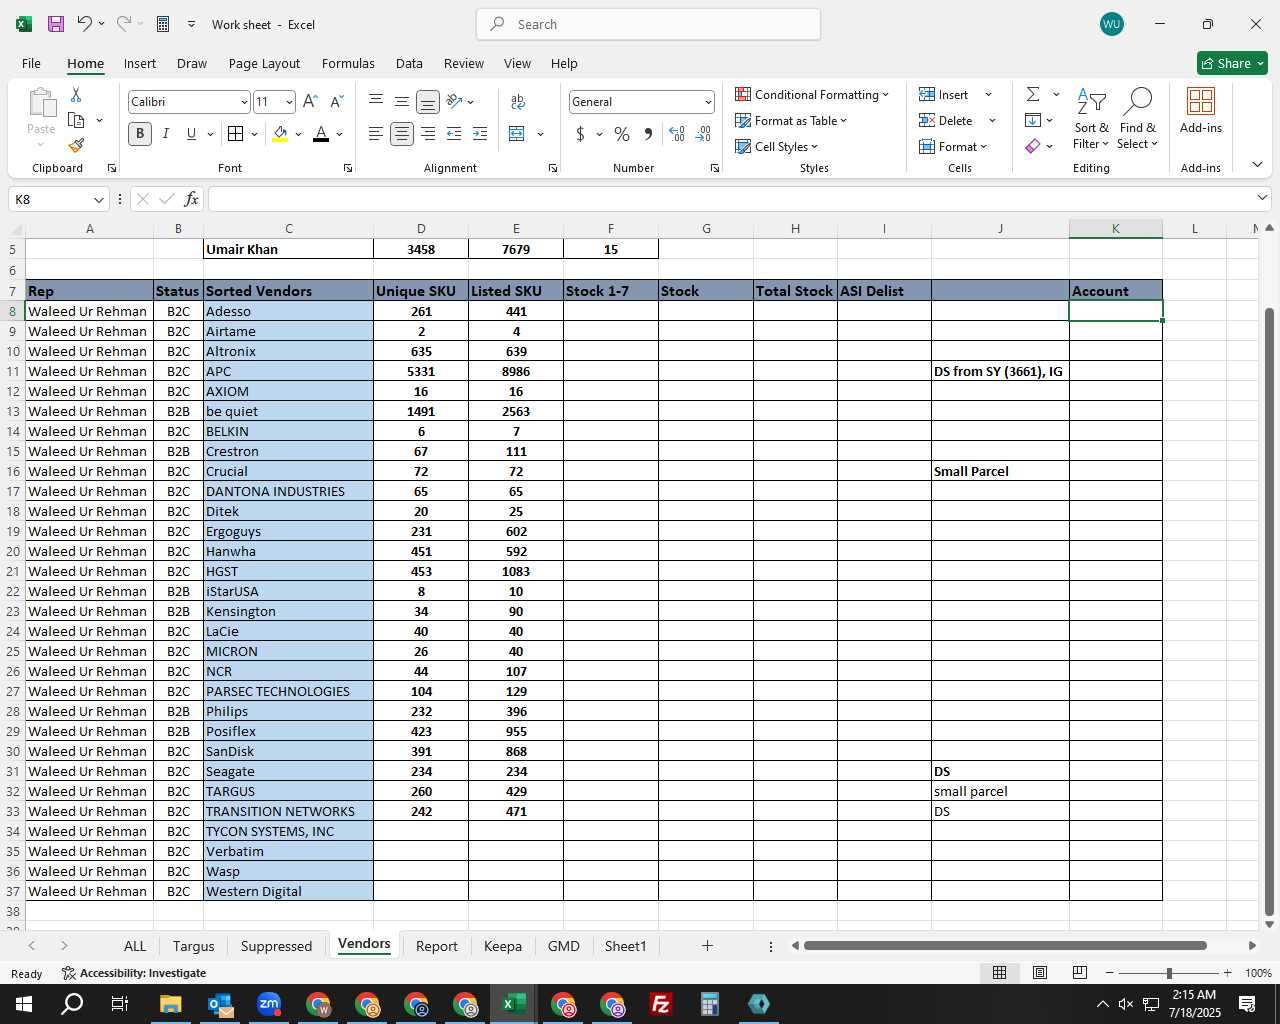
Task: Click the Decrease Indent icon
Action: [454, 134]
